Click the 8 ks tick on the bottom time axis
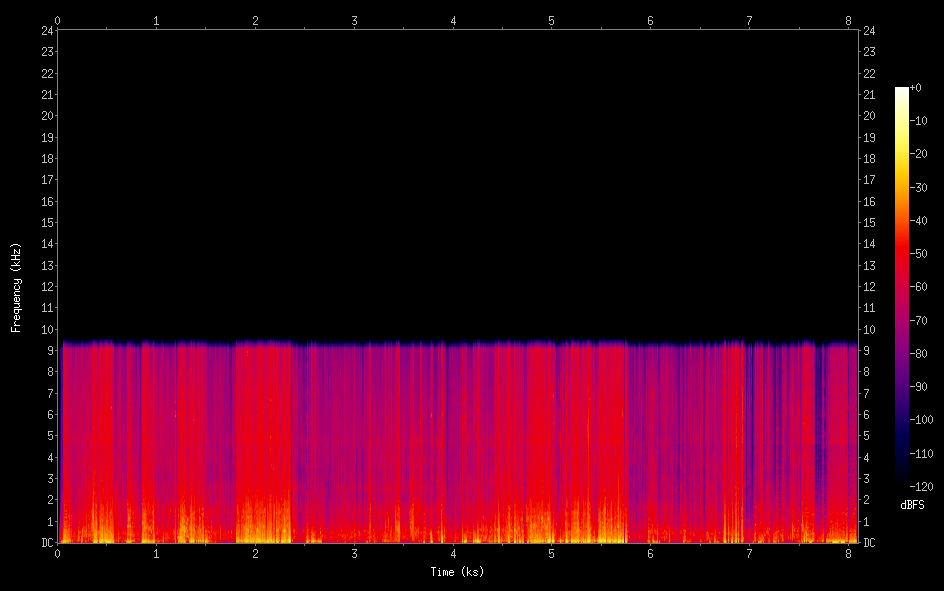 pyautogui.click(x=849, y=553)
